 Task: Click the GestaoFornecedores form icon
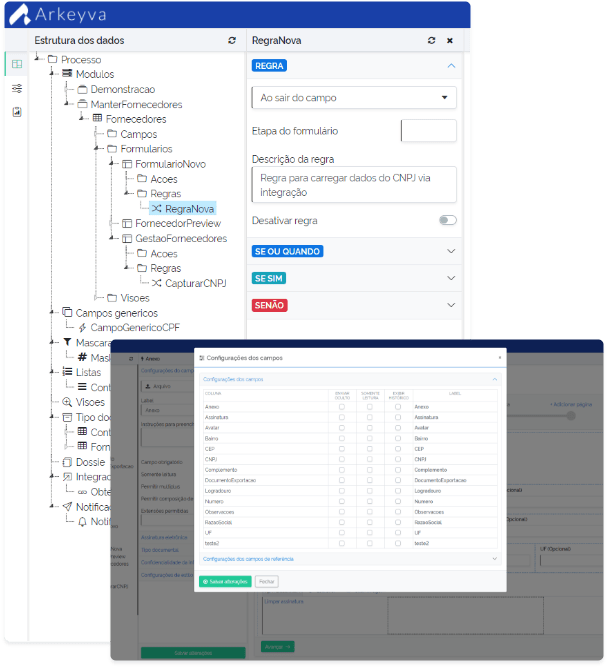127,238
